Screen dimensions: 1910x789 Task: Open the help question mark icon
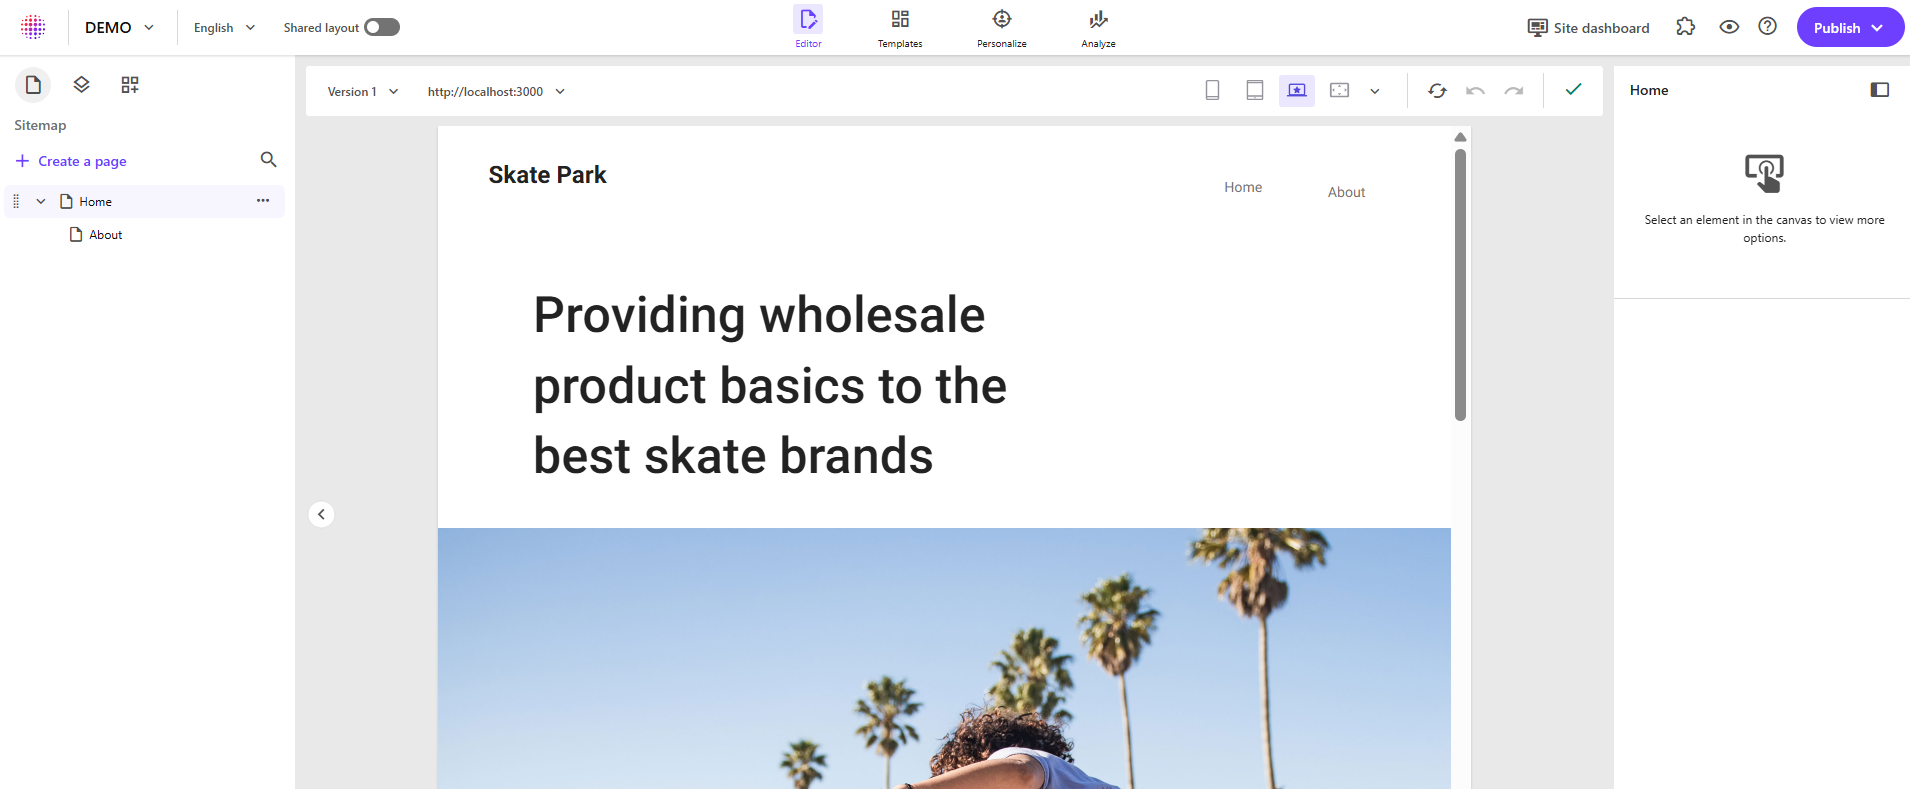tap(1767, 27)
